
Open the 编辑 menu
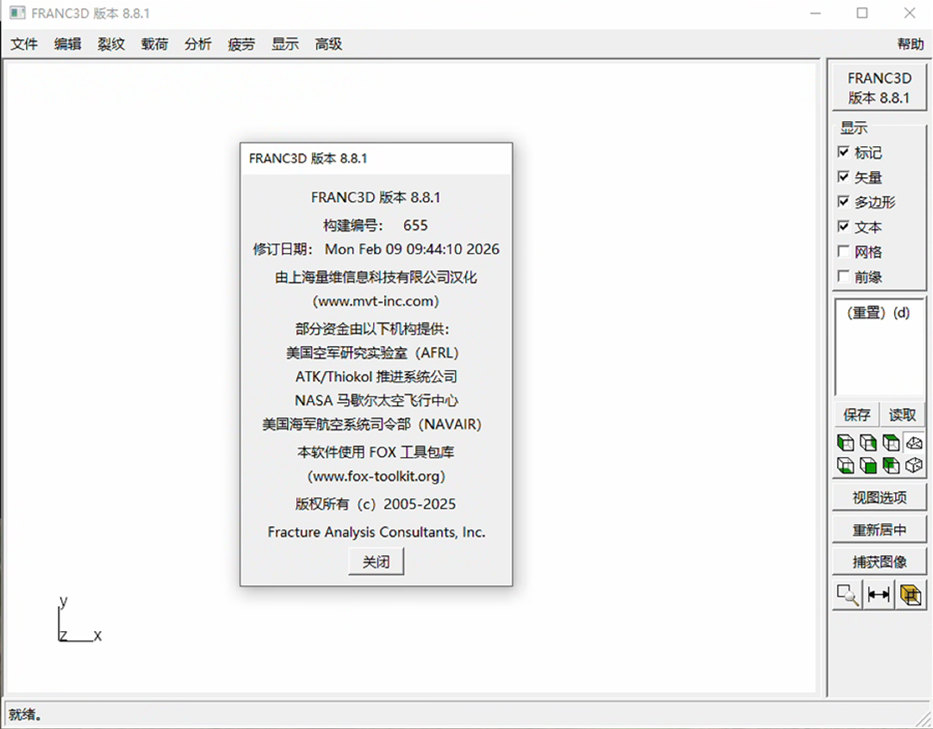pos(68,44)
